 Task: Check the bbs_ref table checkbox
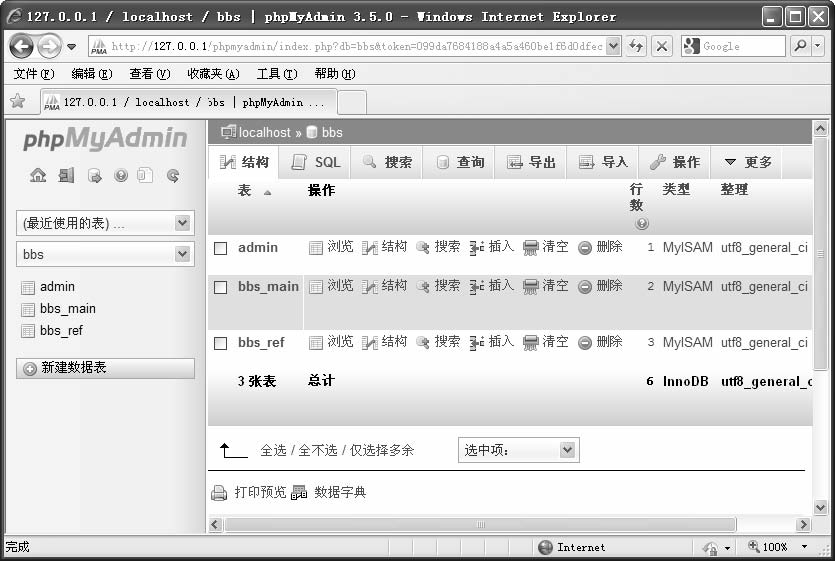coord(220,343)
